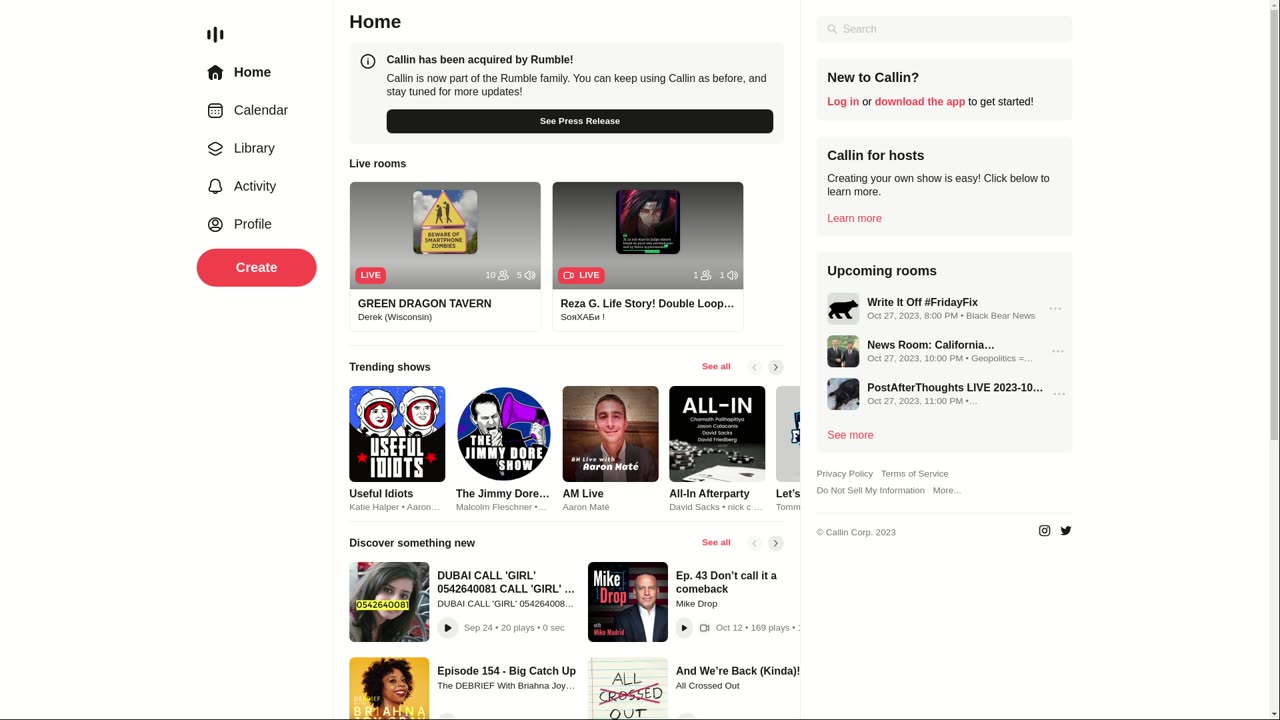The height and width of the screenshot is (720, 1280).
Task: Click Do Not Sell My Information
Action: point(870,491)
